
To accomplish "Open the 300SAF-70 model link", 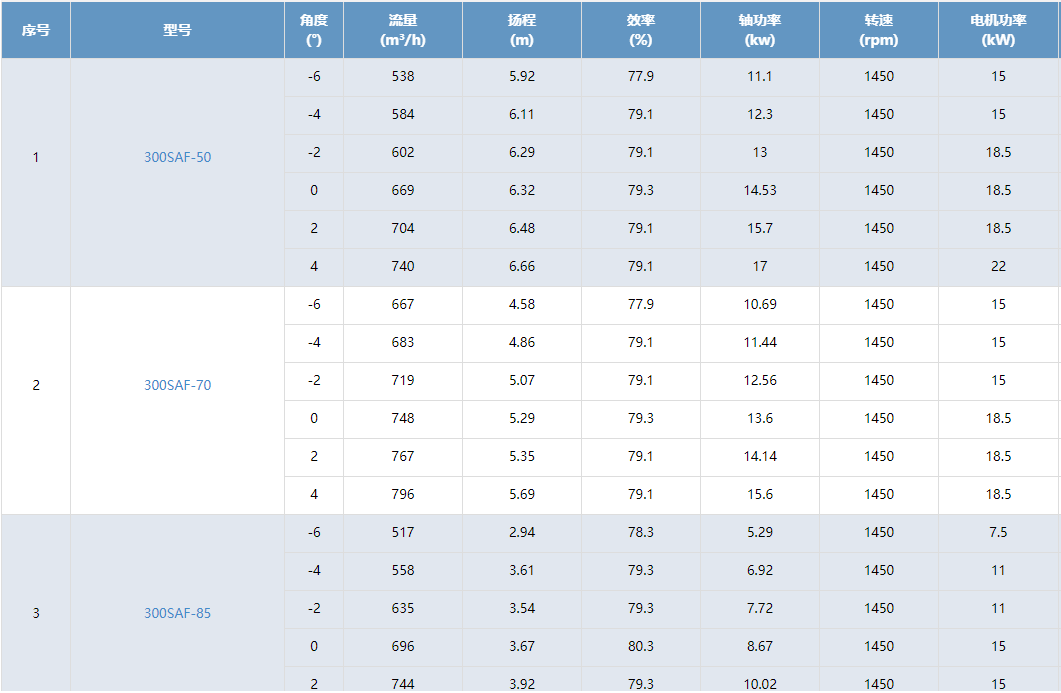I will [177, 385].
